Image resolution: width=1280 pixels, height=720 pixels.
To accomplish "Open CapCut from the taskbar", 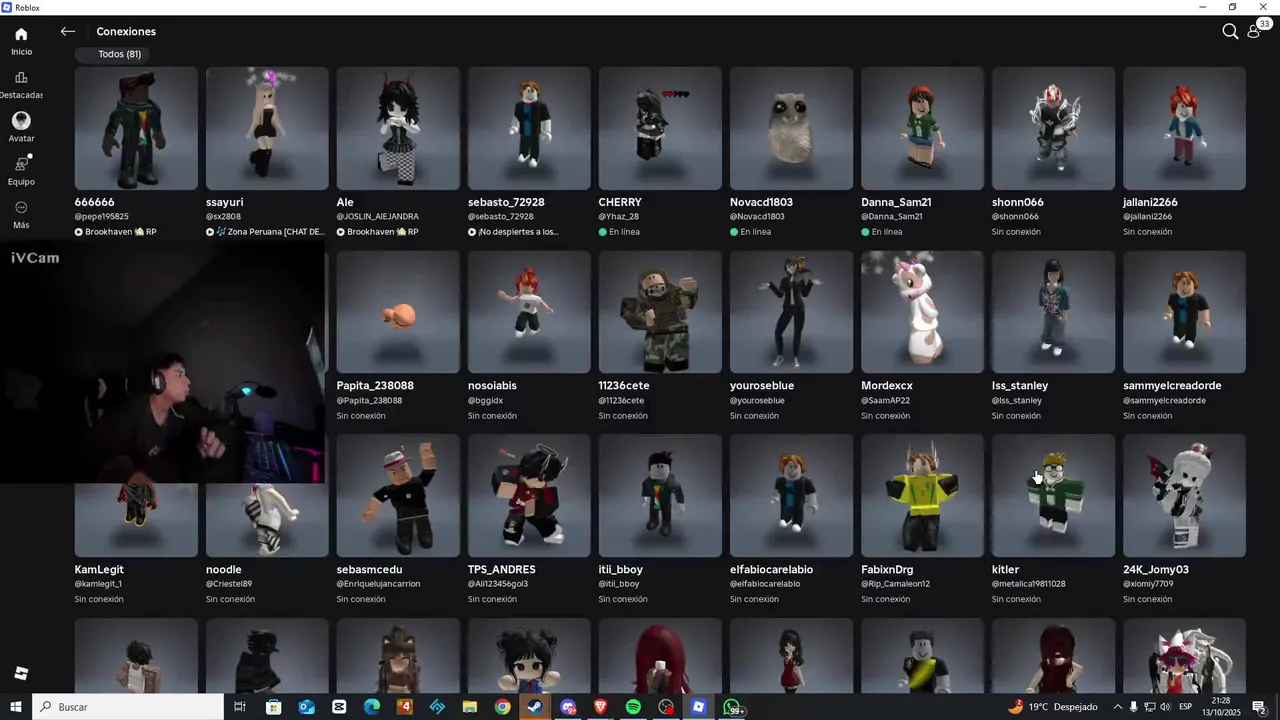I will point(339,707).
